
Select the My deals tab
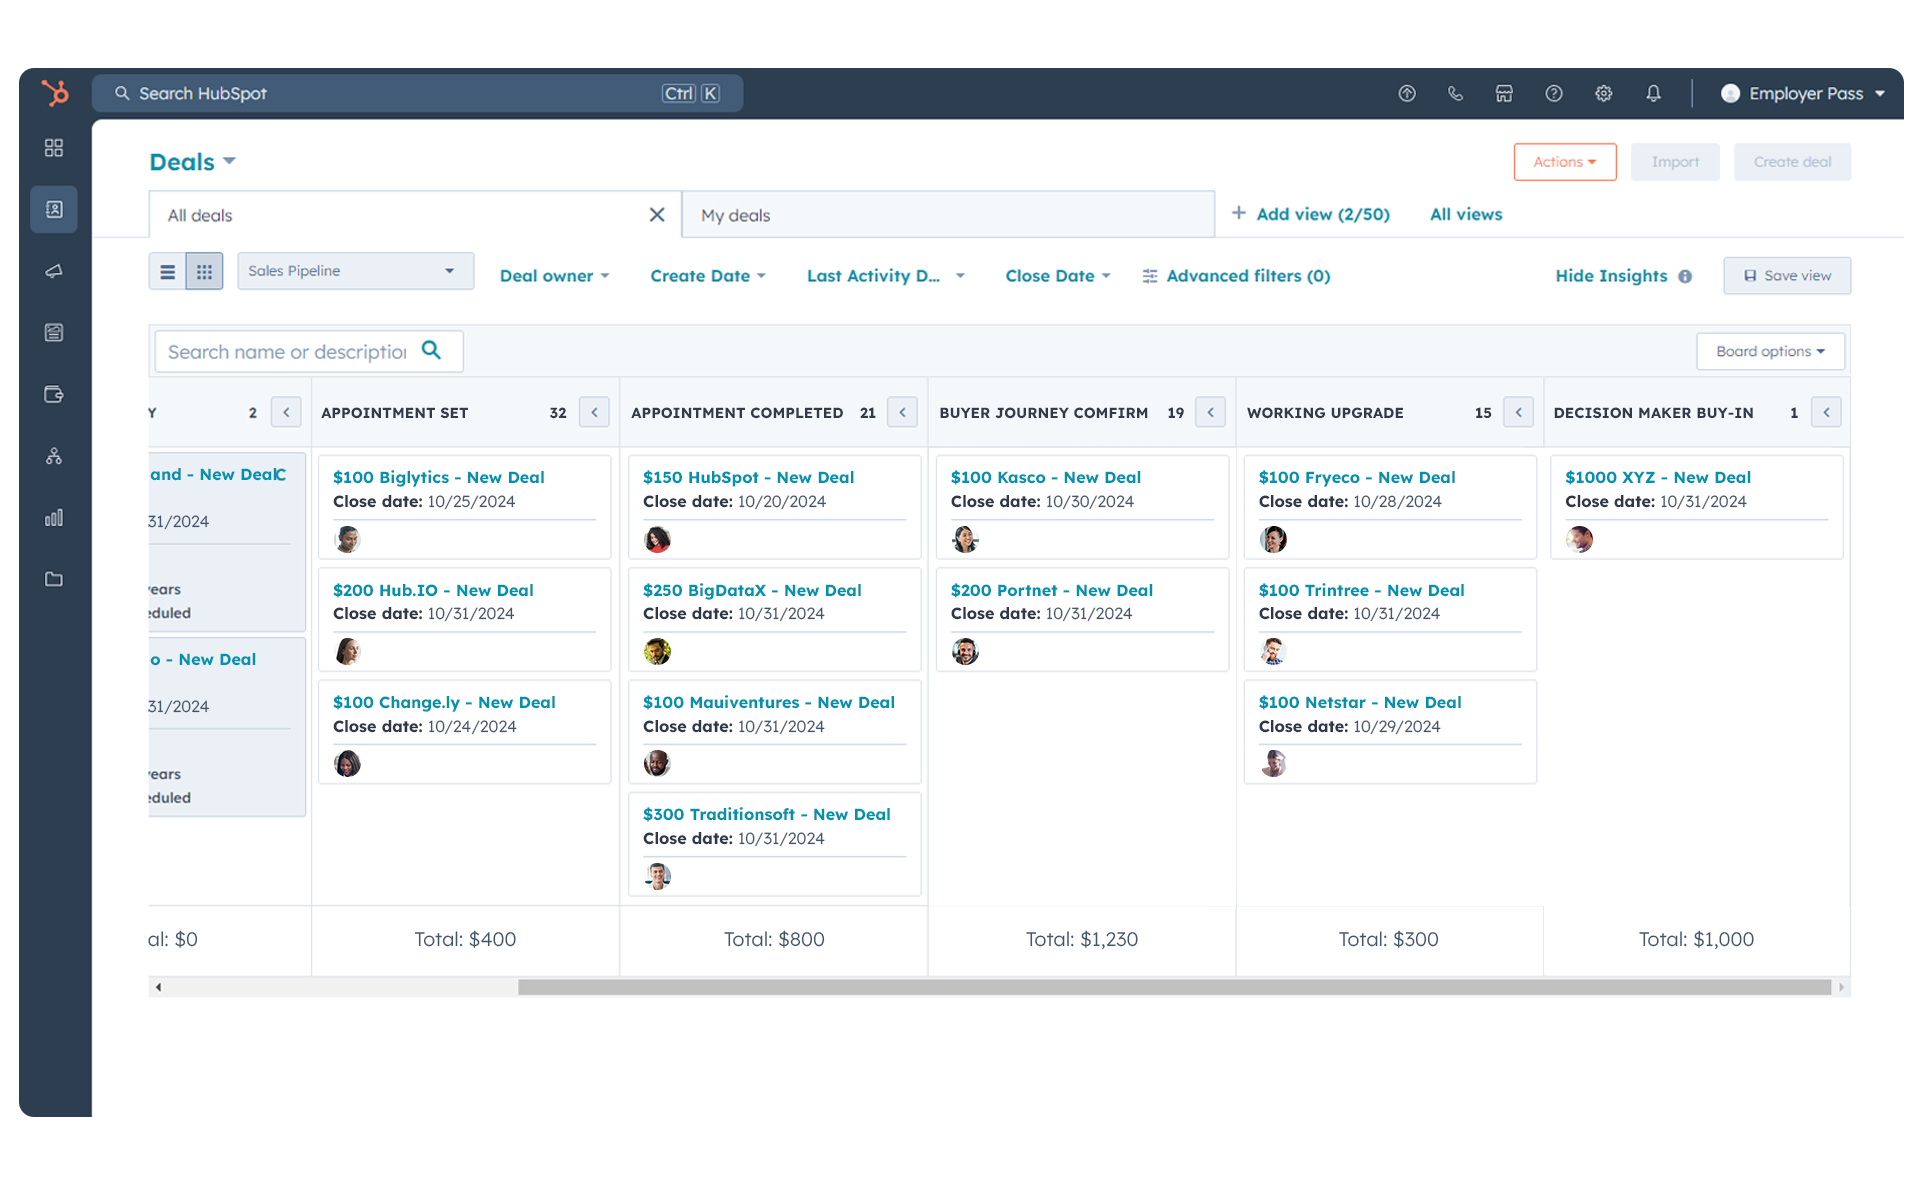tap(948, 215)
